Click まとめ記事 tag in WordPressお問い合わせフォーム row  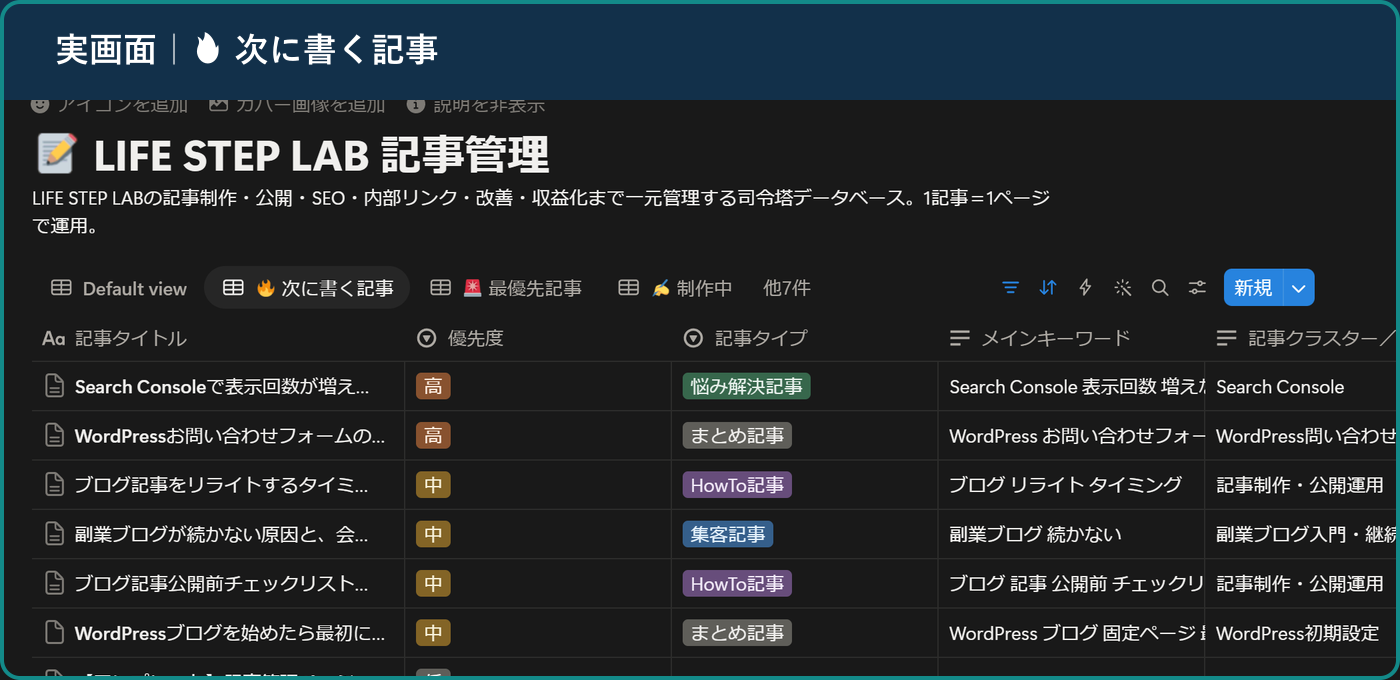tap(737, 436)
